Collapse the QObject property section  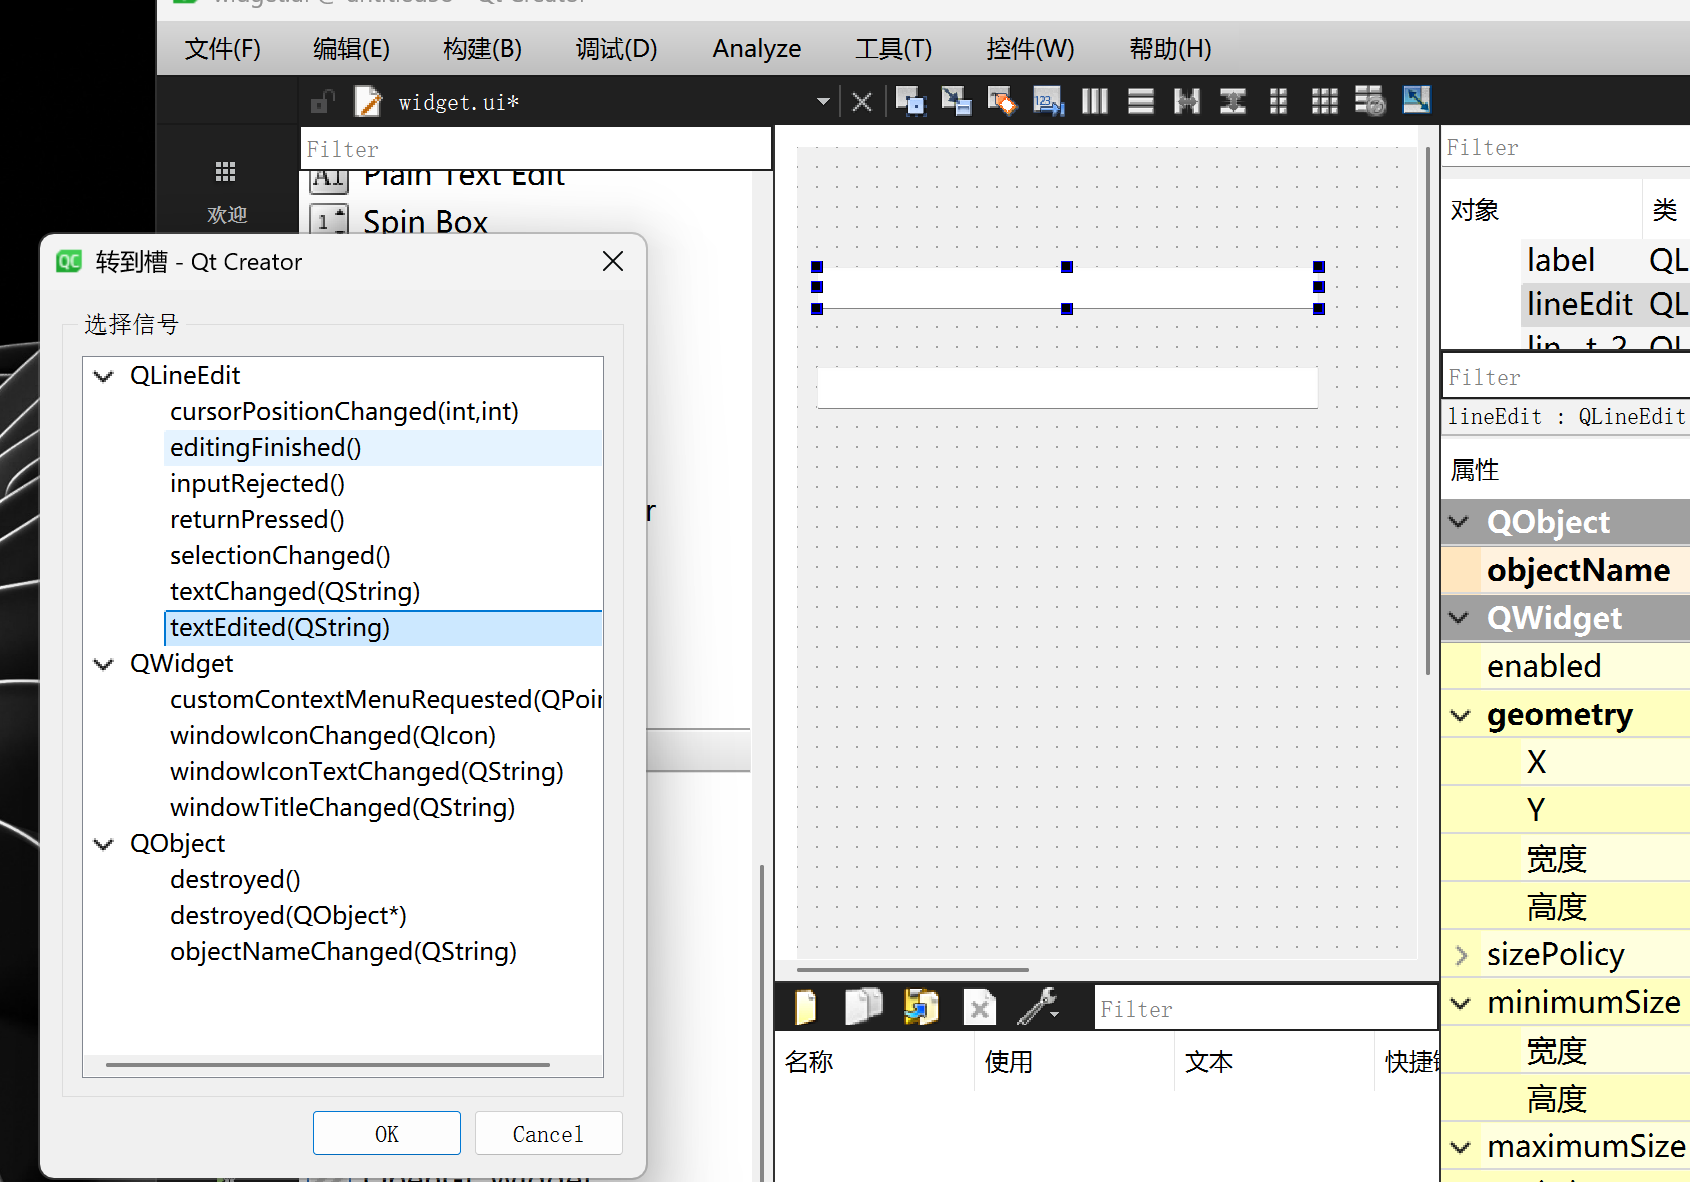[x=1459, y=522]
